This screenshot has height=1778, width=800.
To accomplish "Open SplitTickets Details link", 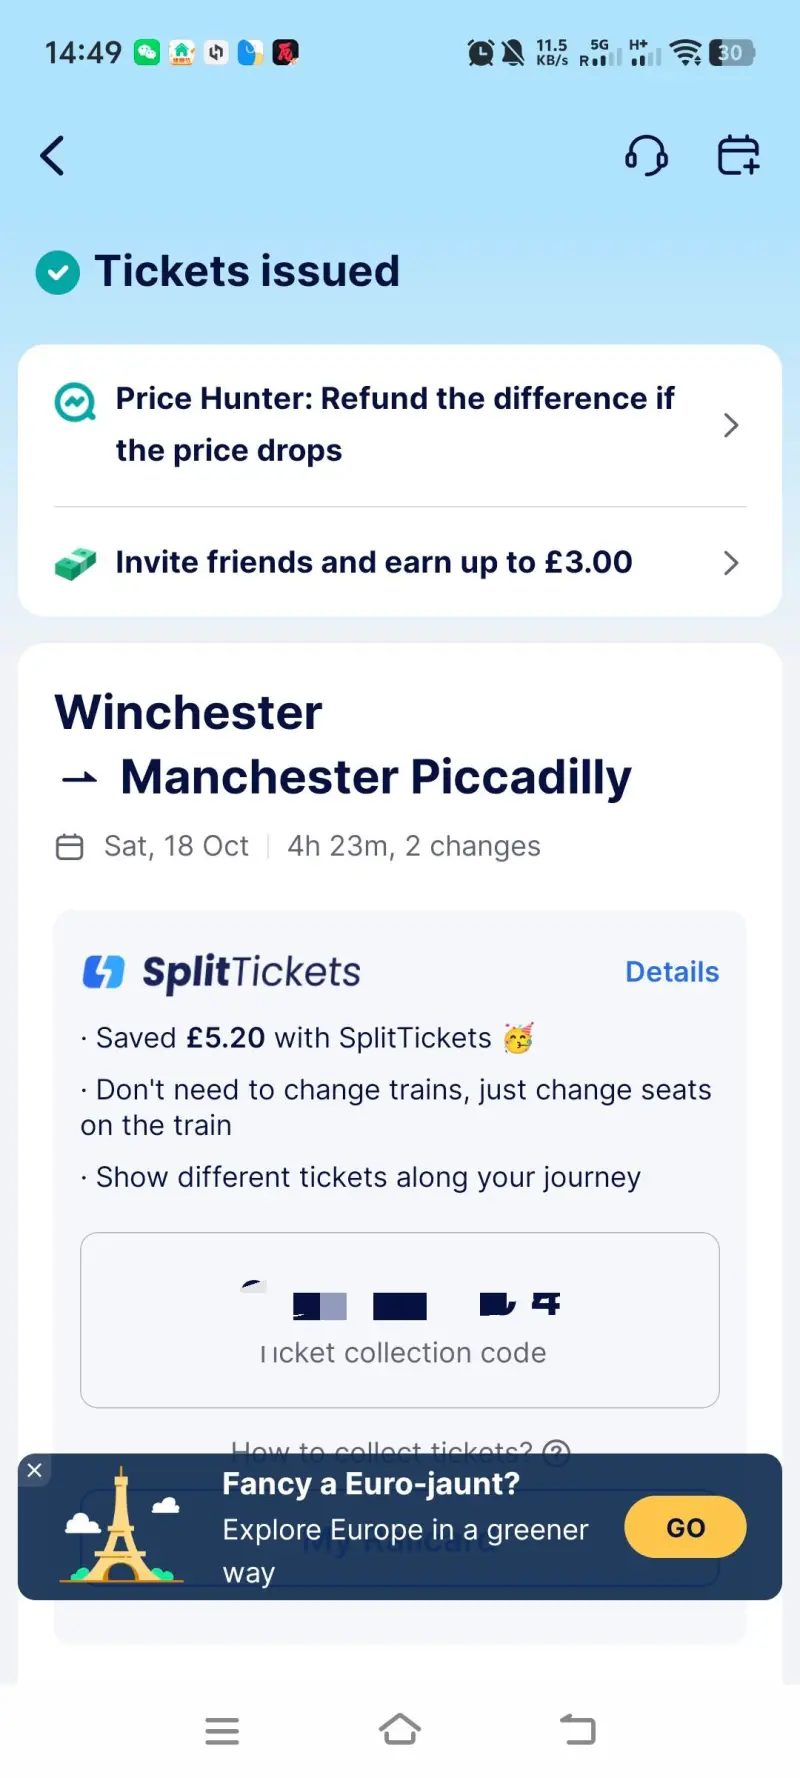I will click(672, 972).
